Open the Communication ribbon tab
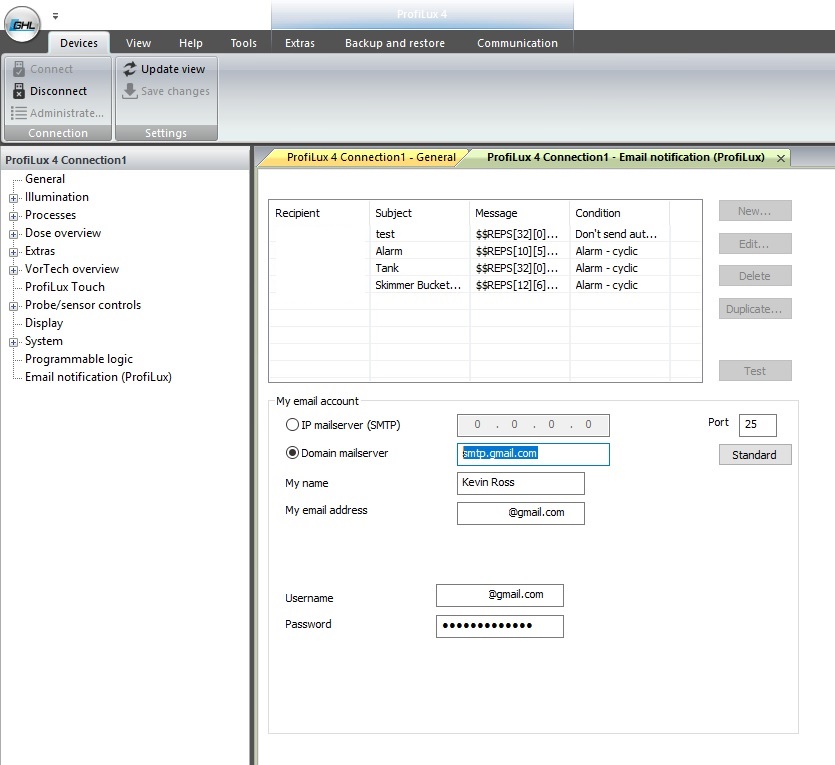This screenshot has width=835, height=765. (x=517, y=43)
